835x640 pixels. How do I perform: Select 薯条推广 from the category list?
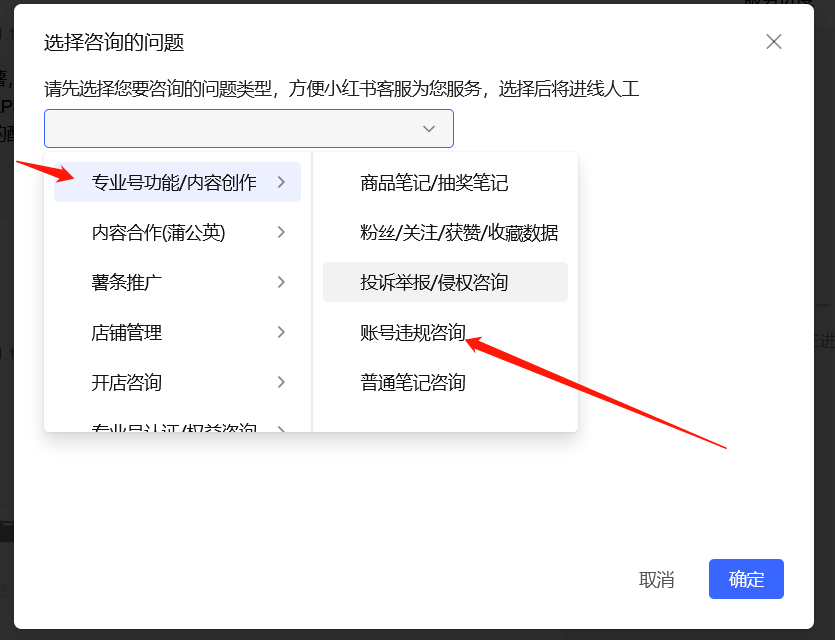coord(130,281)
